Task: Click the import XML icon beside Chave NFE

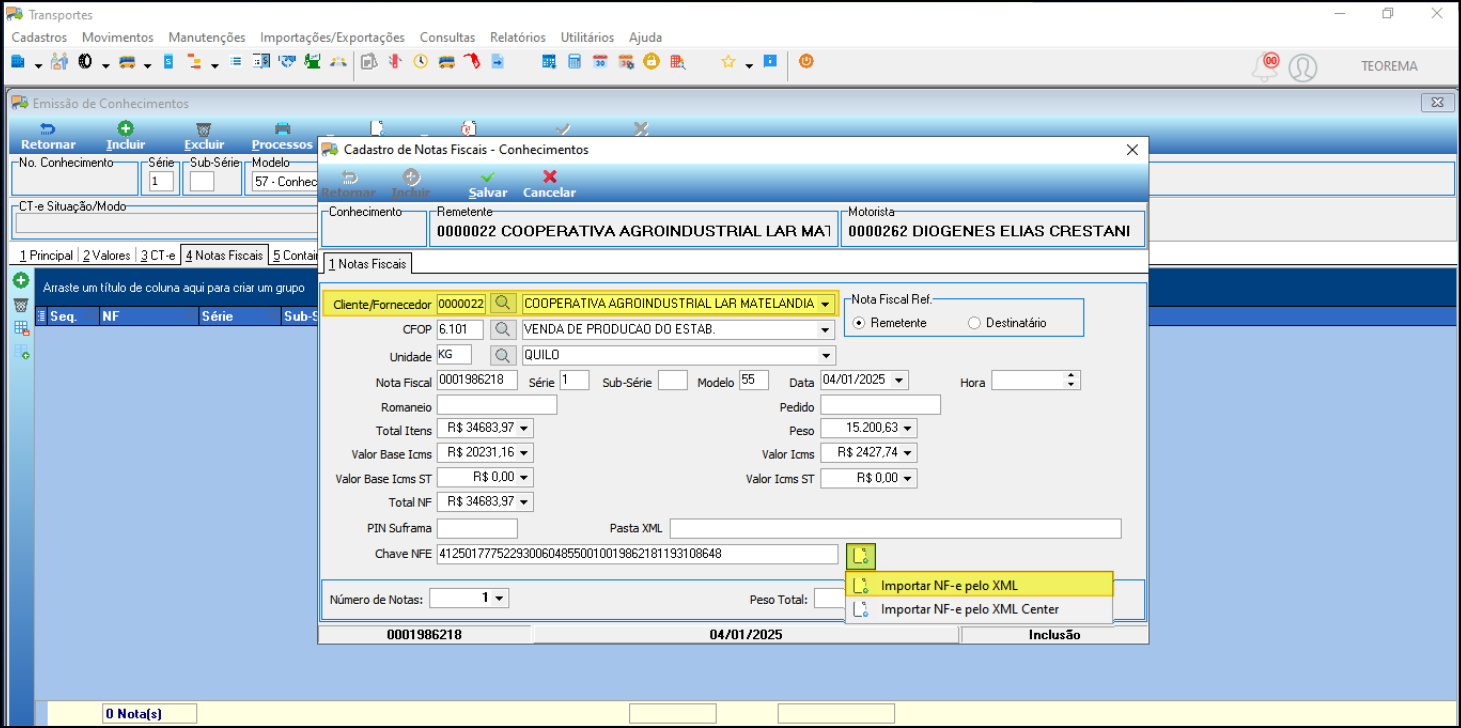Action: 860,555
